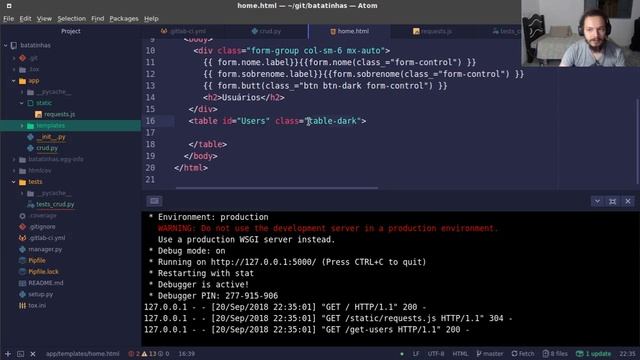This screenshot has height=360, width=640.
Task: Open the Help menu
Action: click(151, 19)
